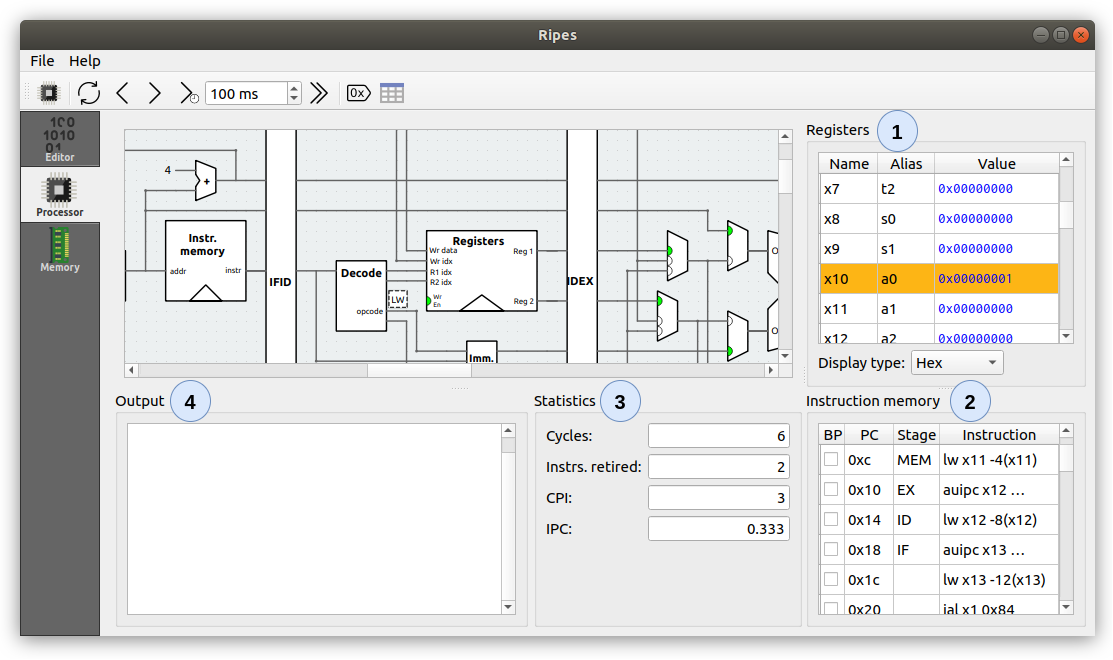Switch to the Editor tab in the sidebar
Image resolution: width=1113 pixels, height=660 pixels.
click(60, 139)
